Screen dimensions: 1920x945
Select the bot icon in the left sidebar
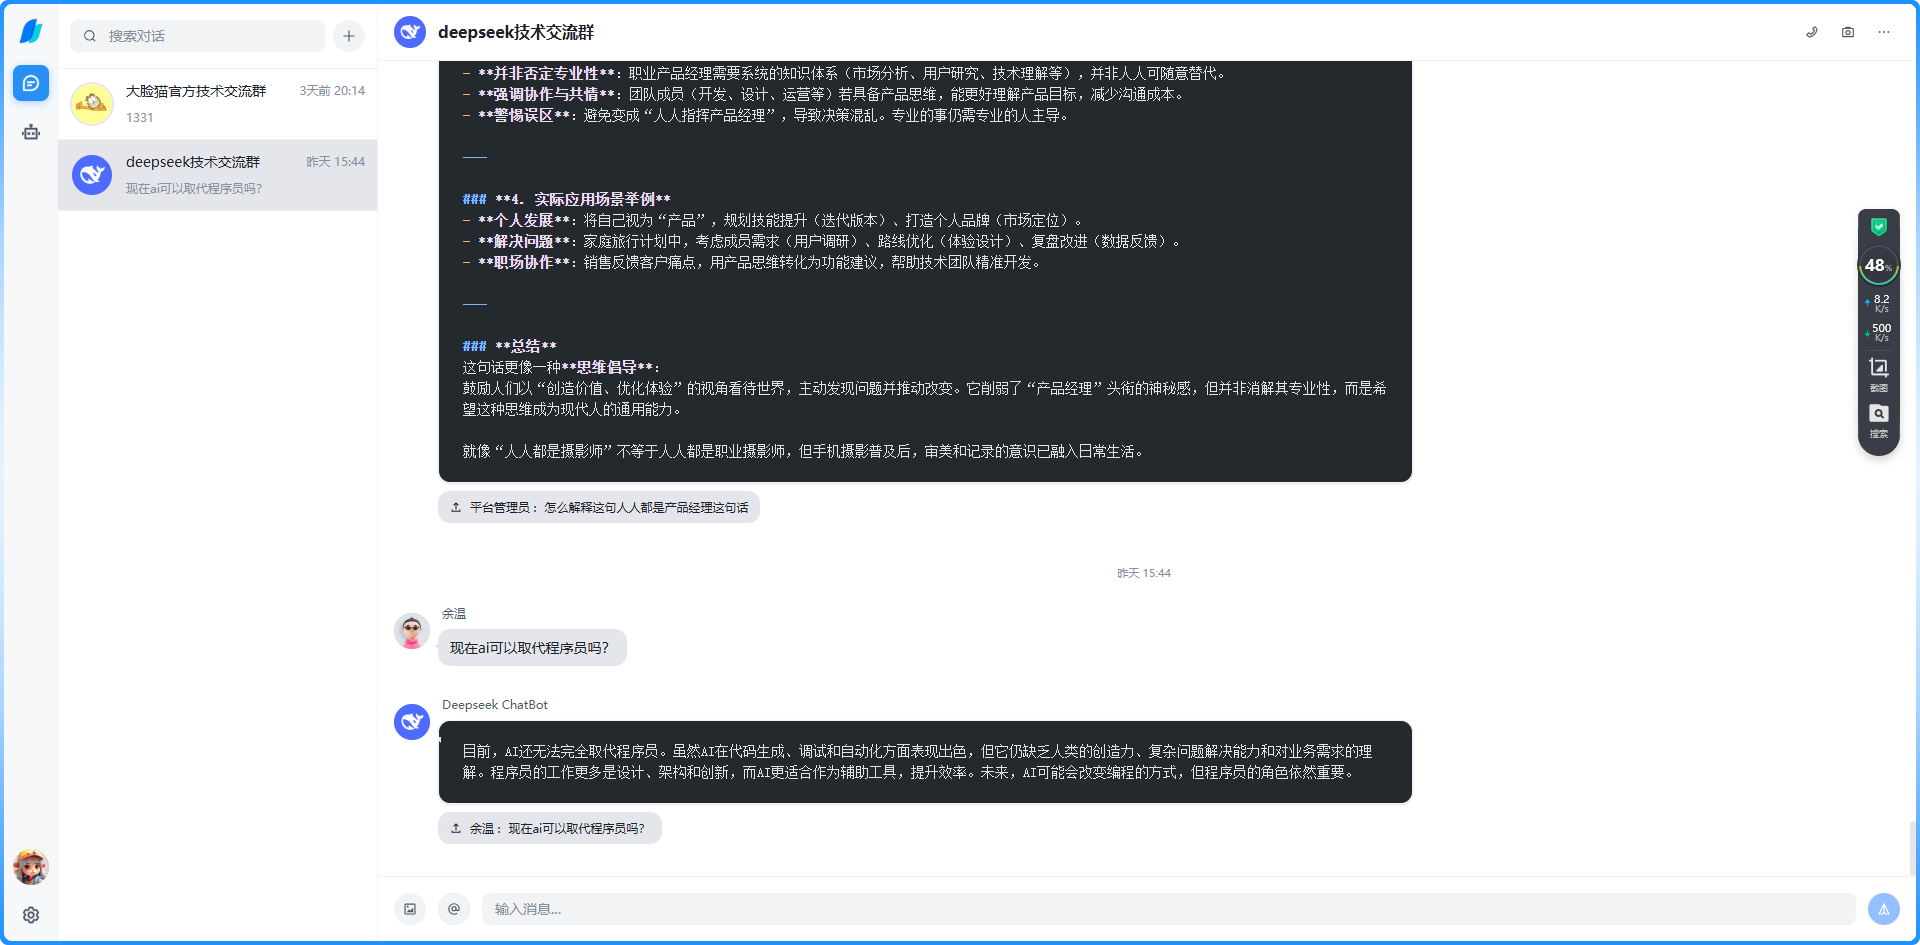(31, 131)
